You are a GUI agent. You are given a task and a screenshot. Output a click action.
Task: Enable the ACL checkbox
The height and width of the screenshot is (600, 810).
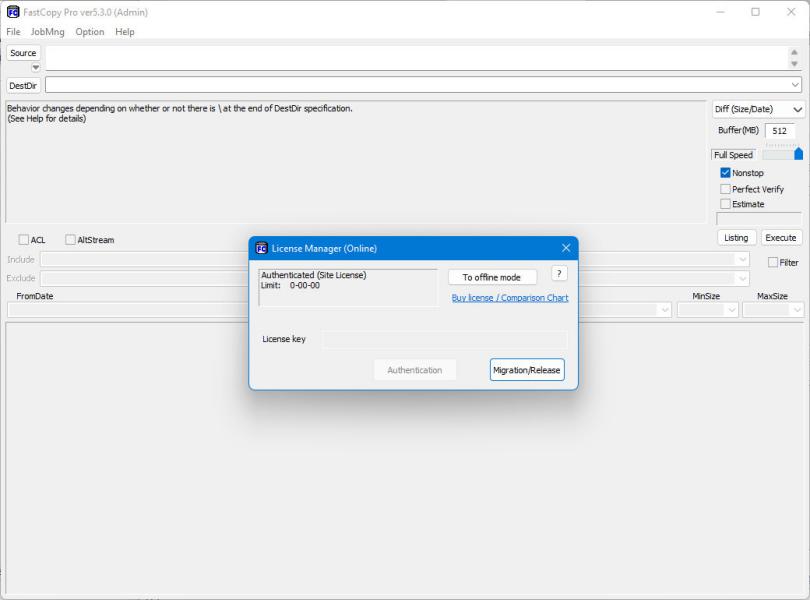[x=23, y=240]
